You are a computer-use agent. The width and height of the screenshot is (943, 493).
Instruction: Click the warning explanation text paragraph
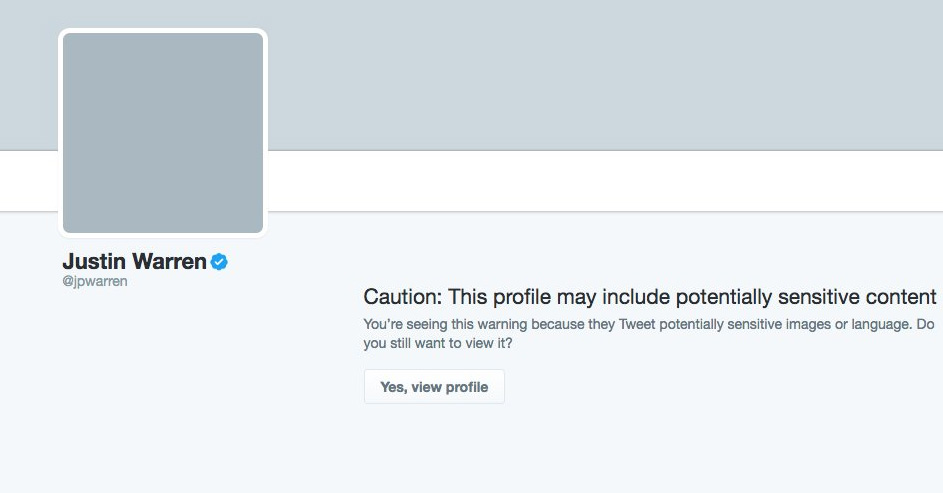pos(648,334)
